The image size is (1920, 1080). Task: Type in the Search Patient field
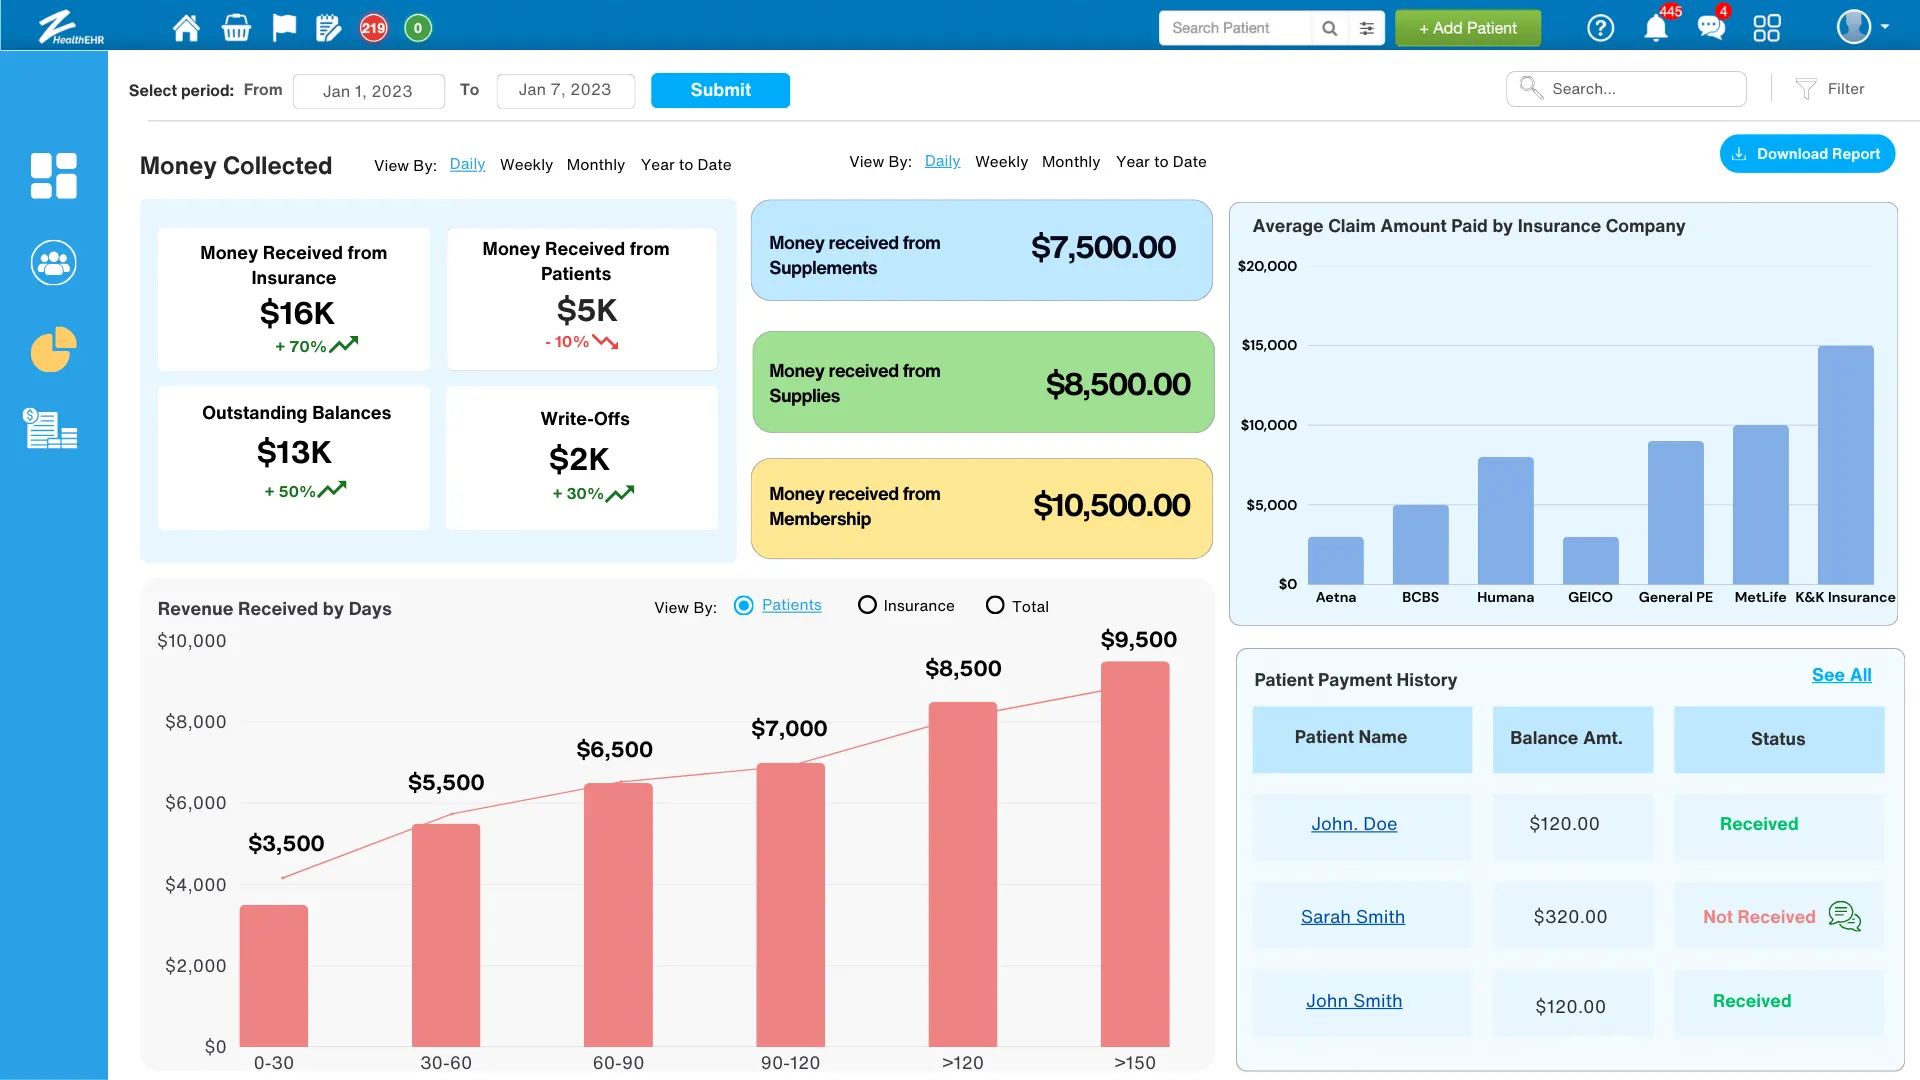tap(1233, 28)
